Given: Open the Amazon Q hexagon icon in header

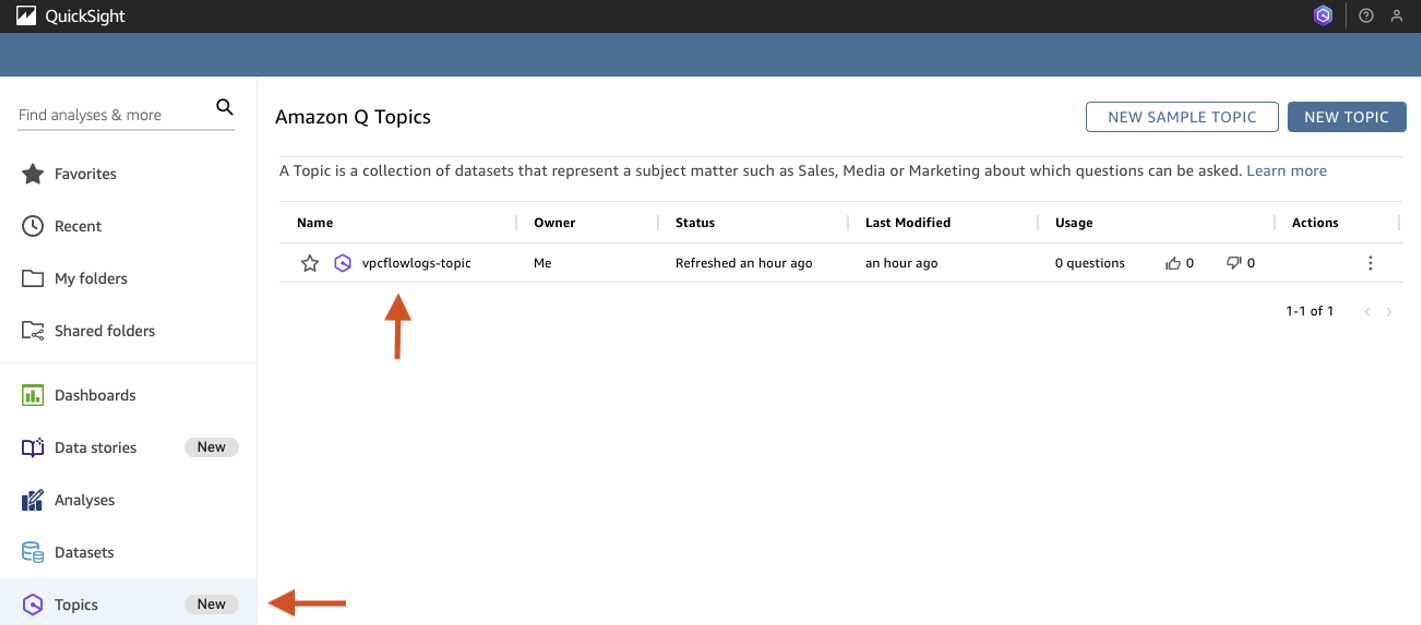Looking at the screenshot, I should tap(1323, 16).
